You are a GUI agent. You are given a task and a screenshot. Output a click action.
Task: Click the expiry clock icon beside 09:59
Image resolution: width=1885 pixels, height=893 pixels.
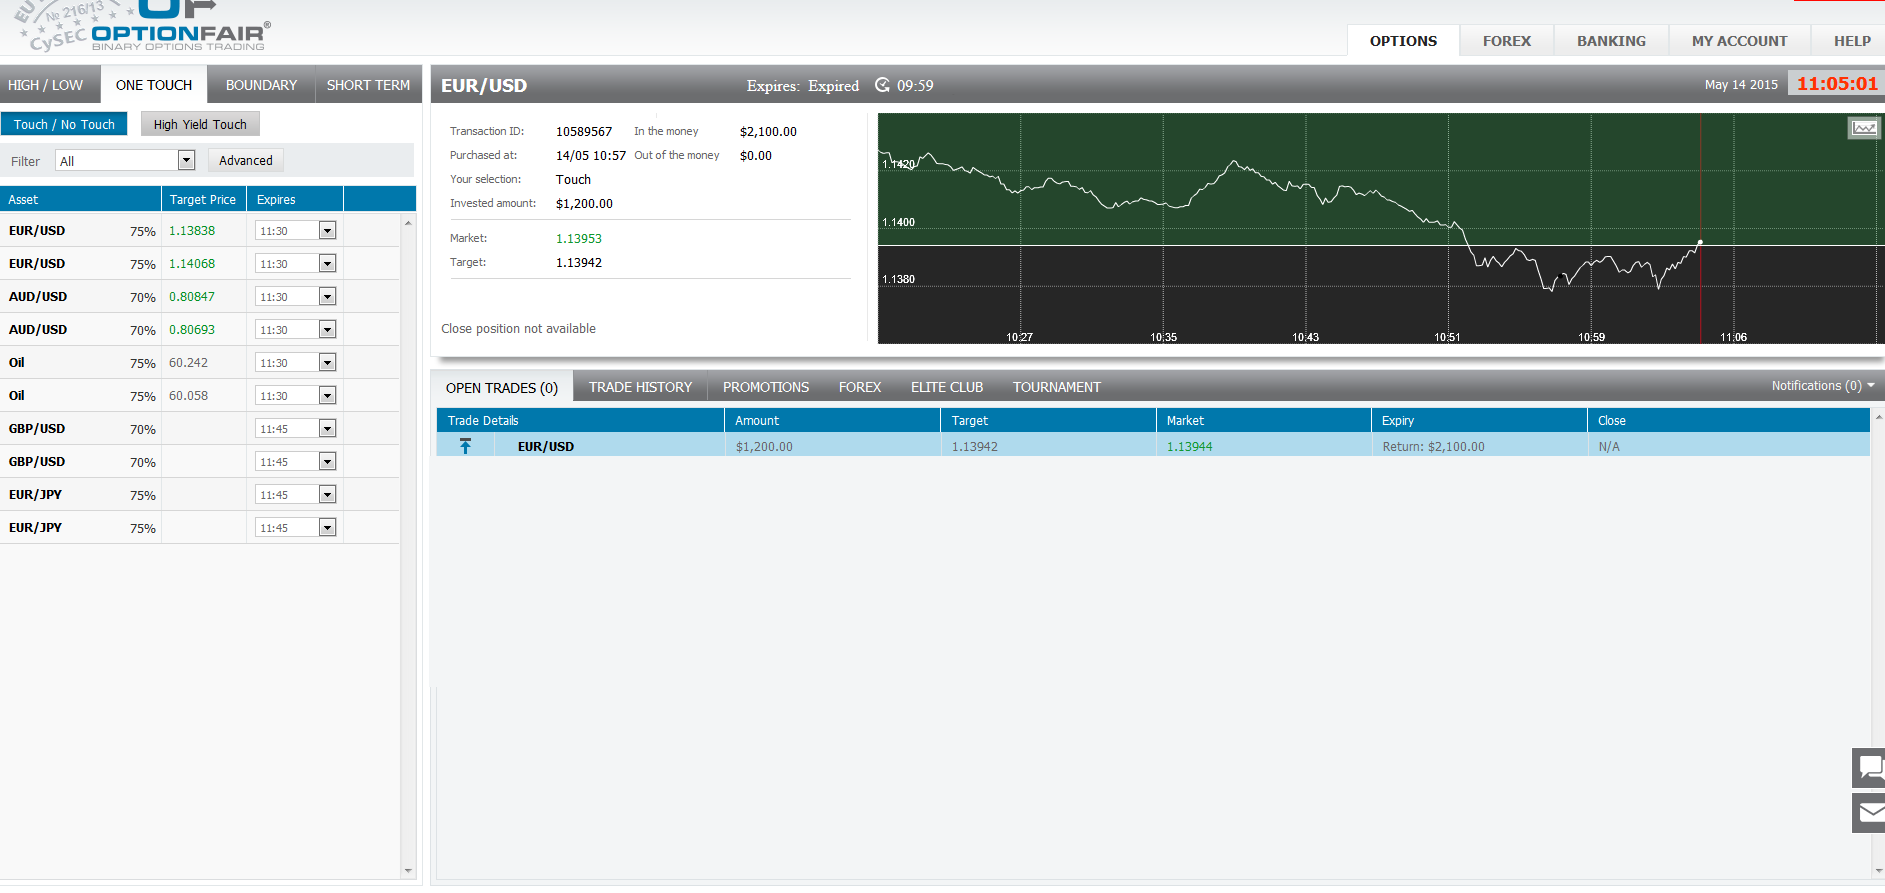click(882, 85)
